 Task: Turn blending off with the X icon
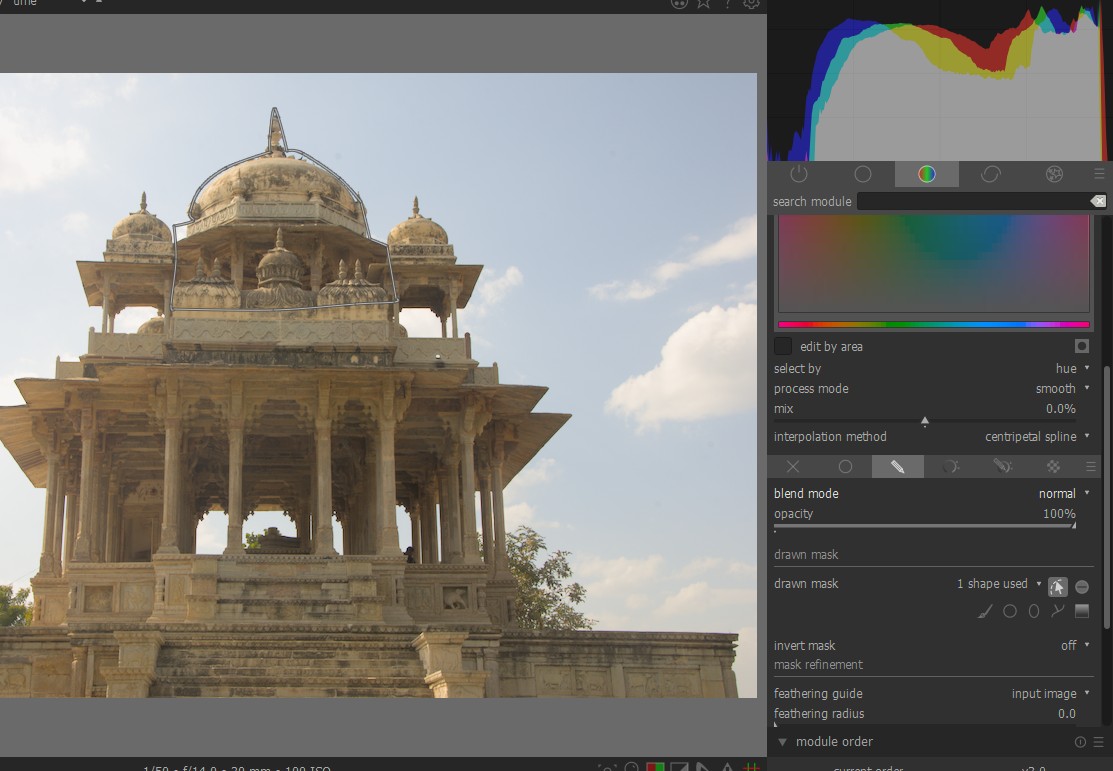(x=793, y=466)
